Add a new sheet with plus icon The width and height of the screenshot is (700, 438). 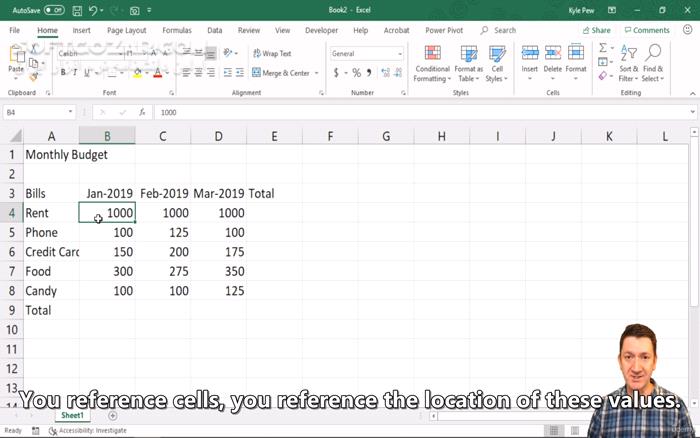pyautogui.click(x=112, y=416)
